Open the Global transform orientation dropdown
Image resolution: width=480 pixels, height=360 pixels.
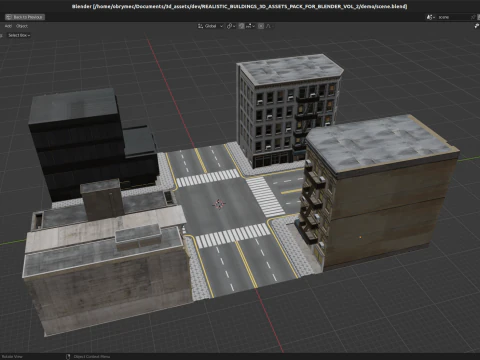210,26
